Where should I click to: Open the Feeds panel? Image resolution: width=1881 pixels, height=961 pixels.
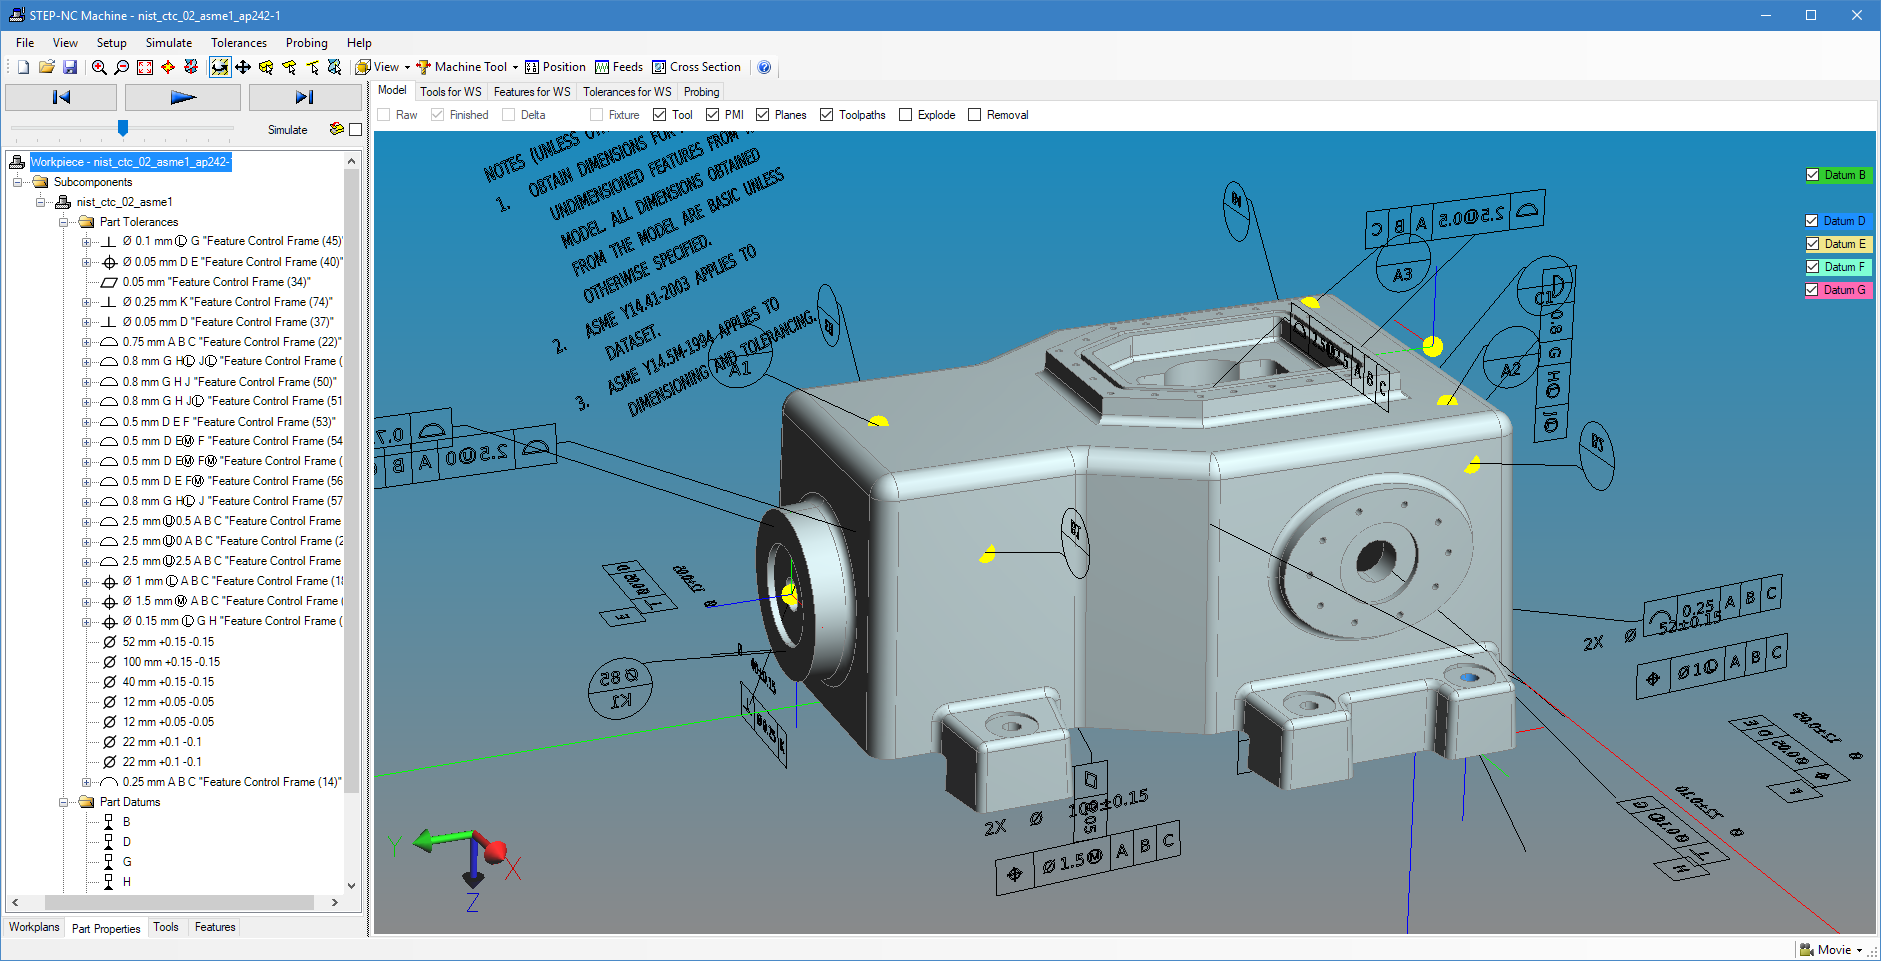point(619,67)
